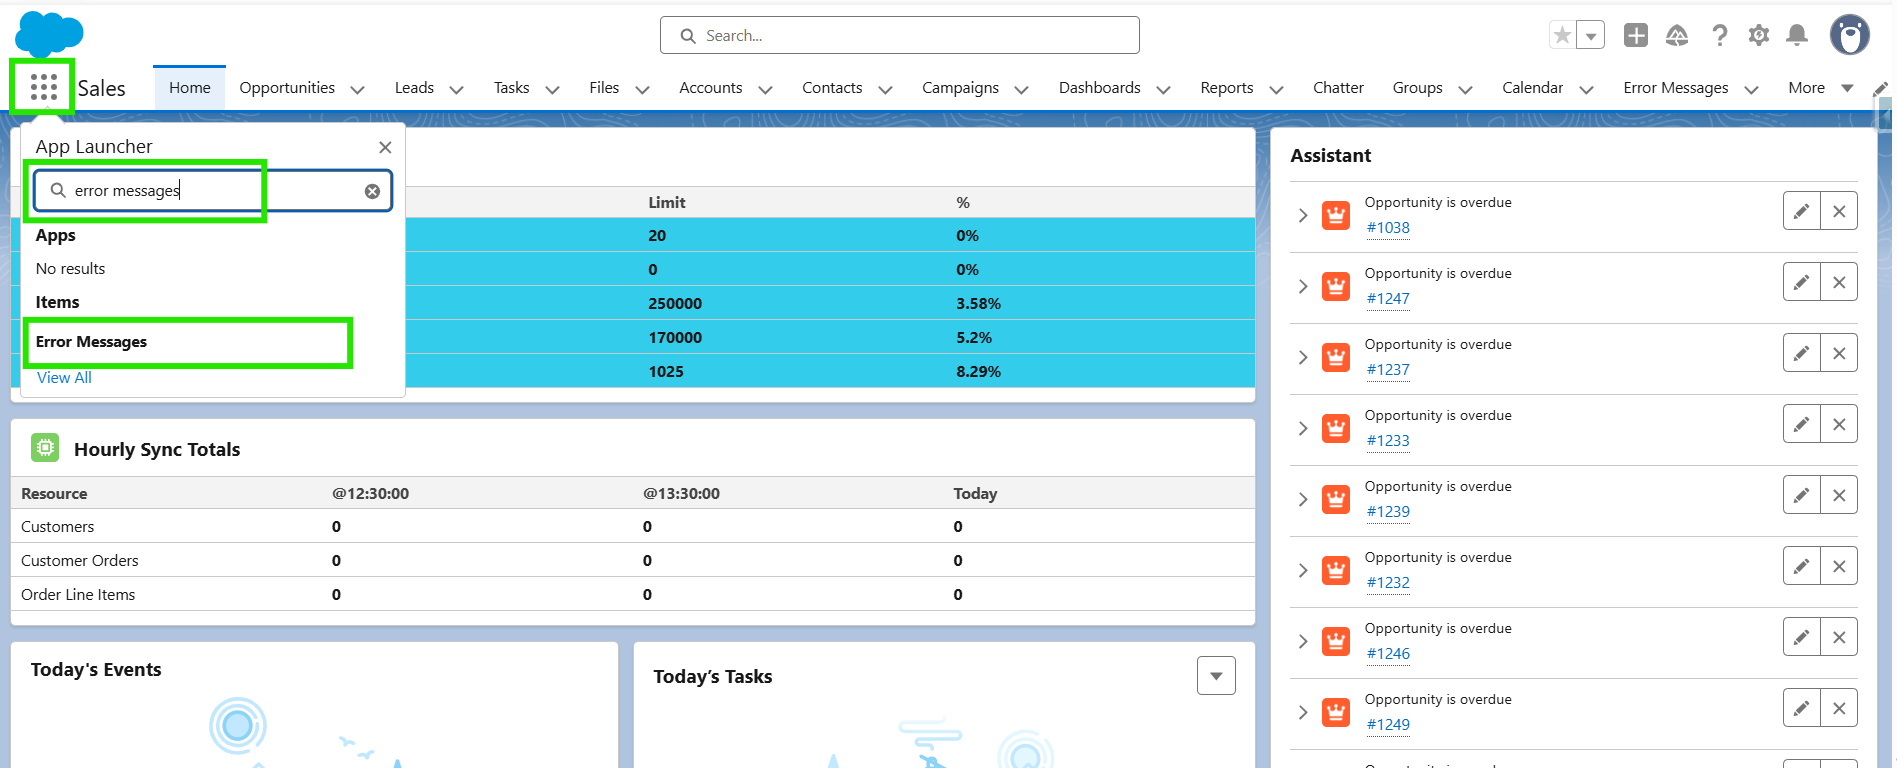Dismiss the opportunity #1247 assistant item
This screenshot has width=1897, height=768.
(x=1838, y=282)
